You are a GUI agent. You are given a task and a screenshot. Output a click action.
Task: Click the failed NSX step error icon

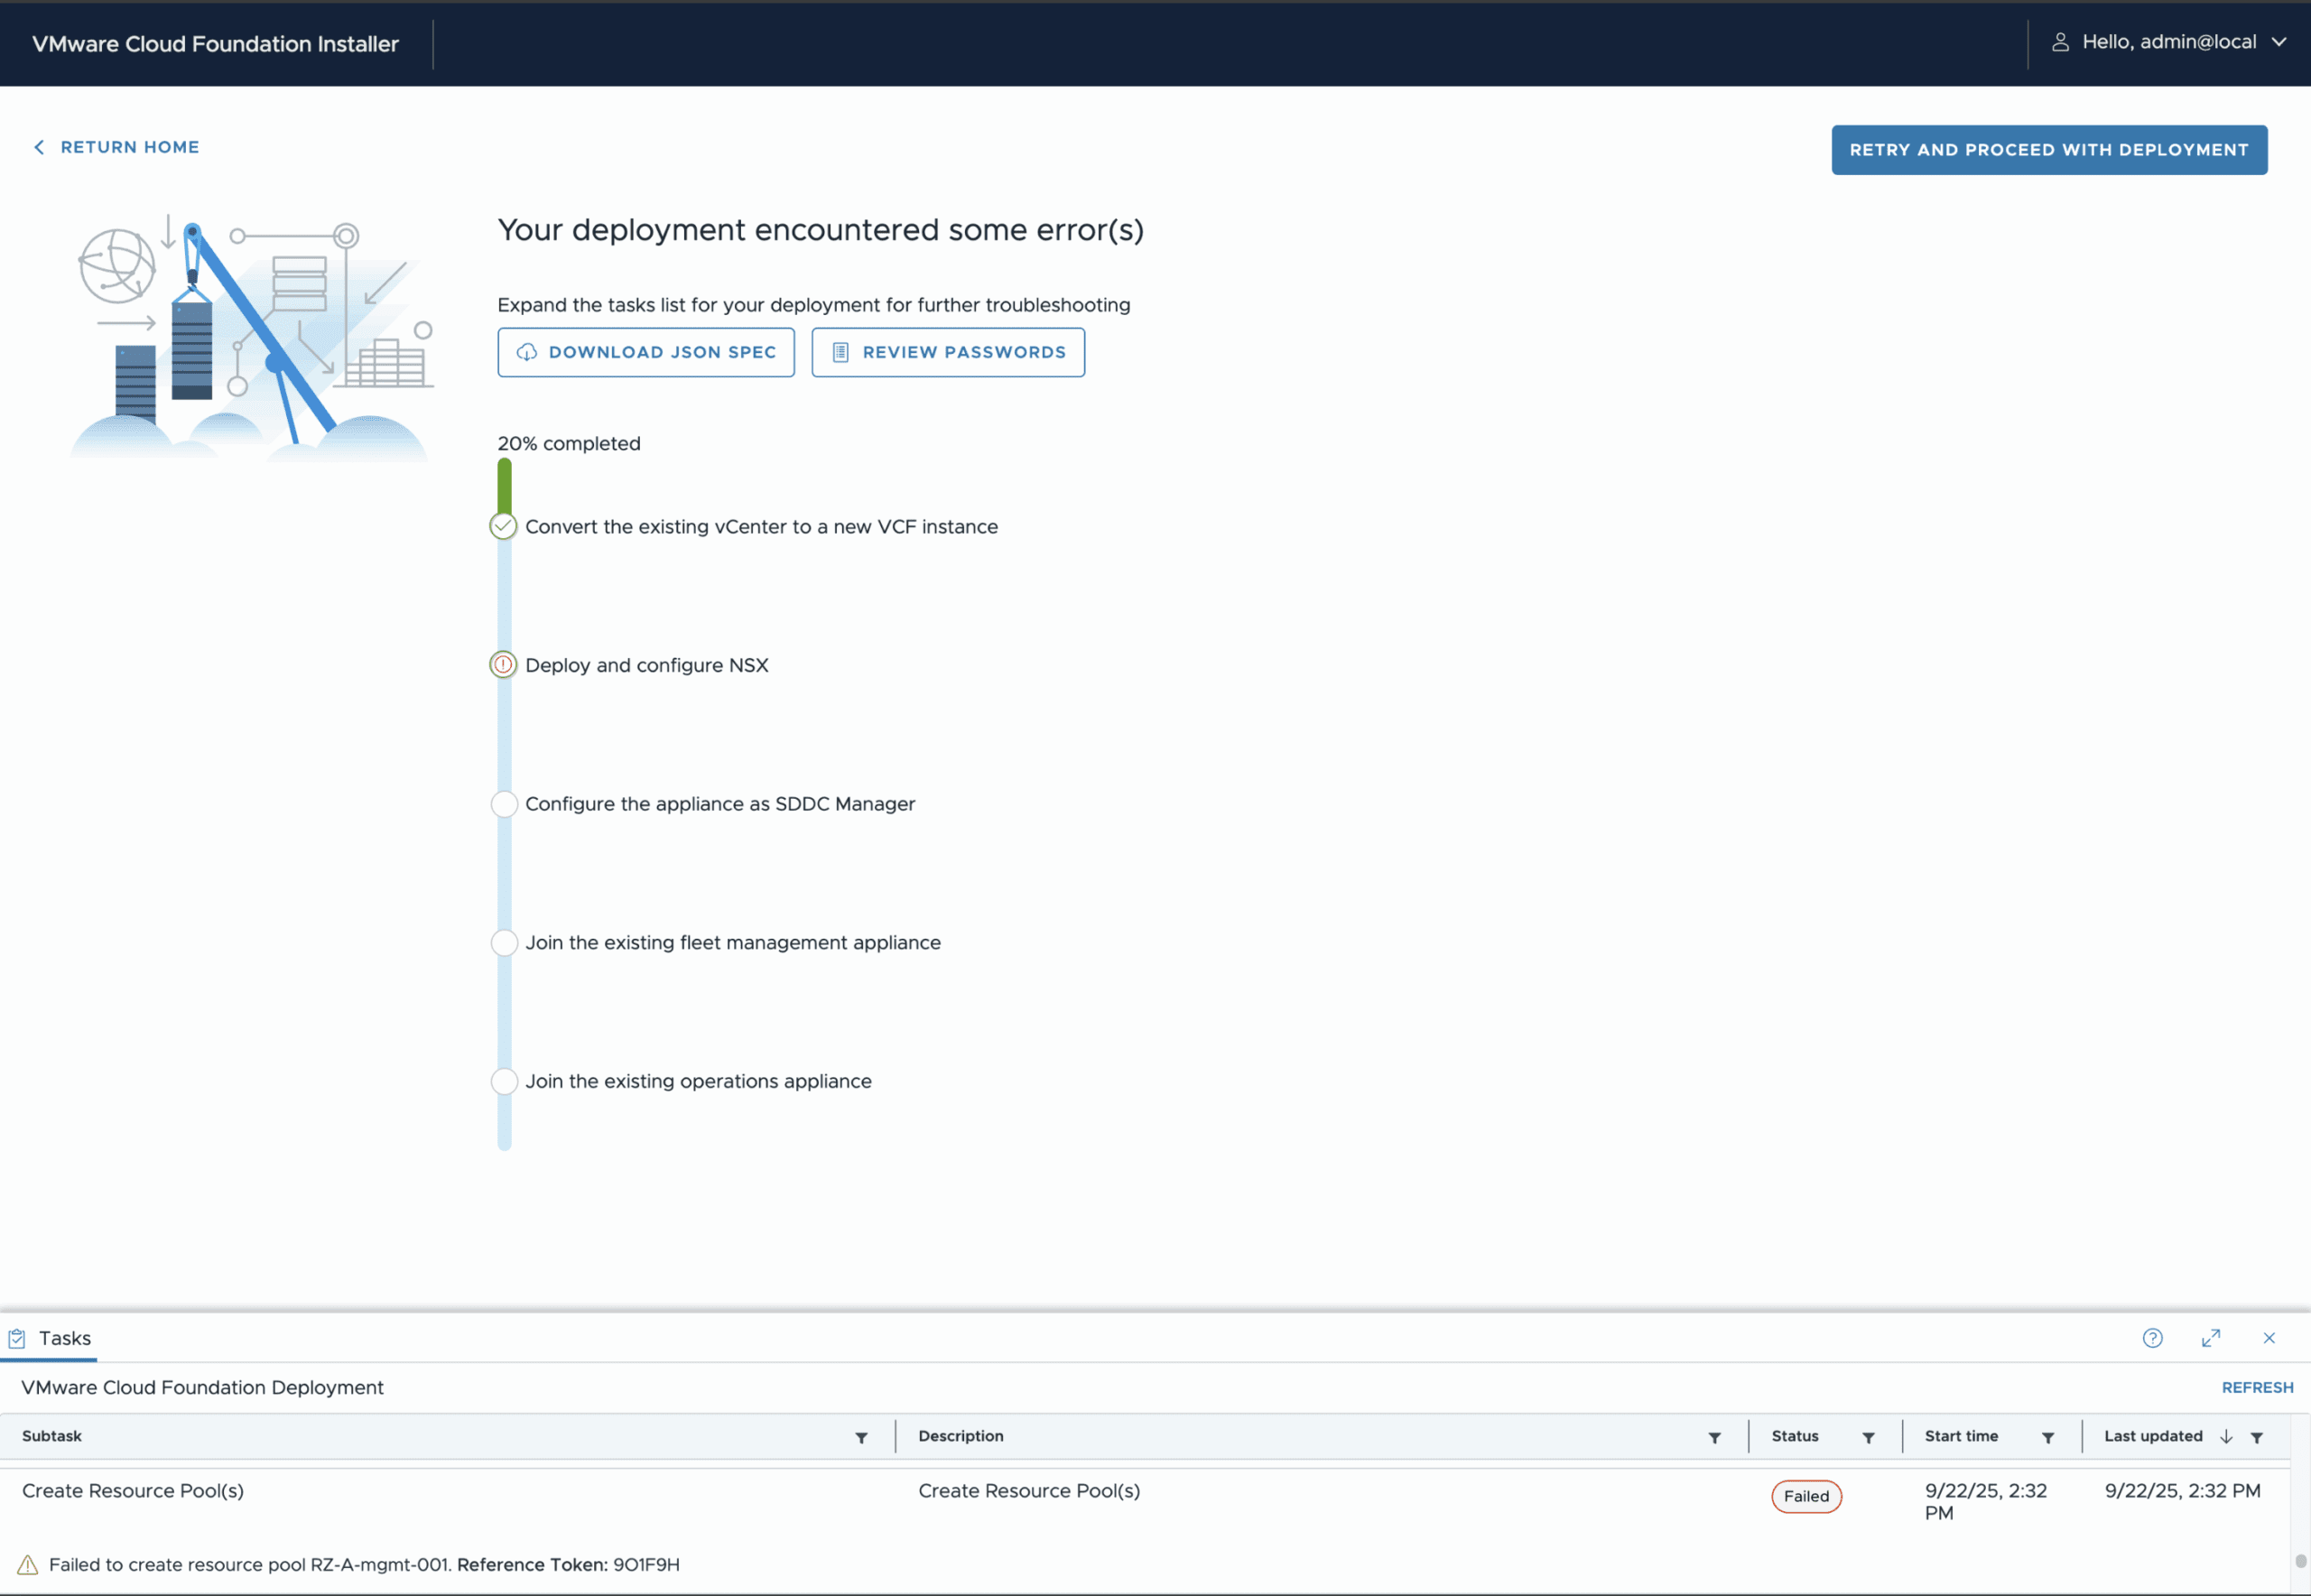[503, 665]
